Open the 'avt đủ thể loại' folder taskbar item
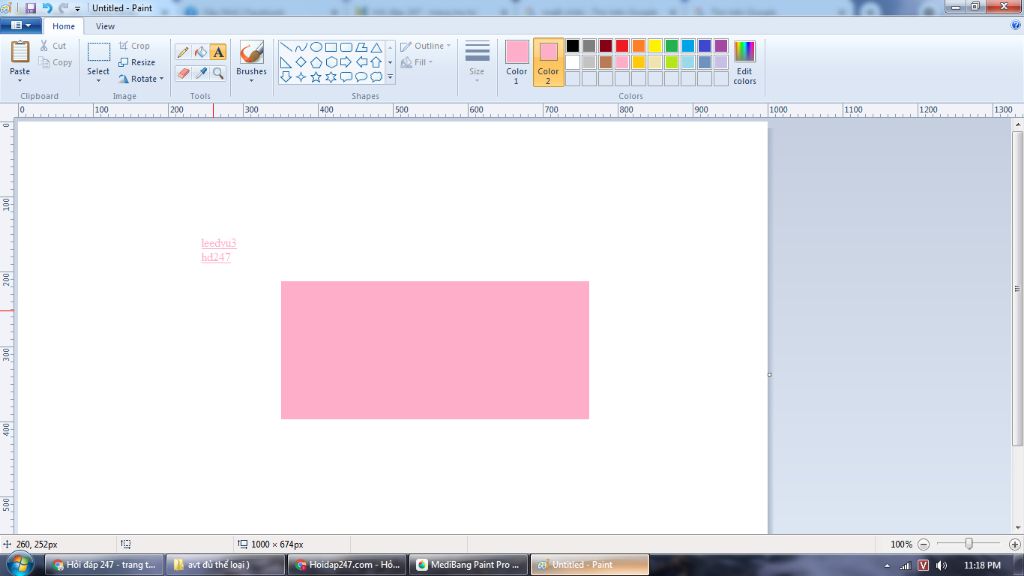The image size is (1024, 576). [x=225, y=565]
